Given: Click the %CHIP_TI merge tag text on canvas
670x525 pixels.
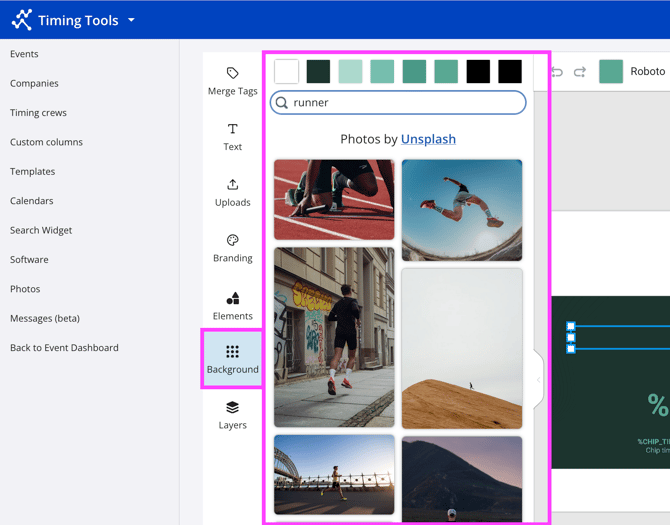Looking at the screenshot, I should click(653, 442).
